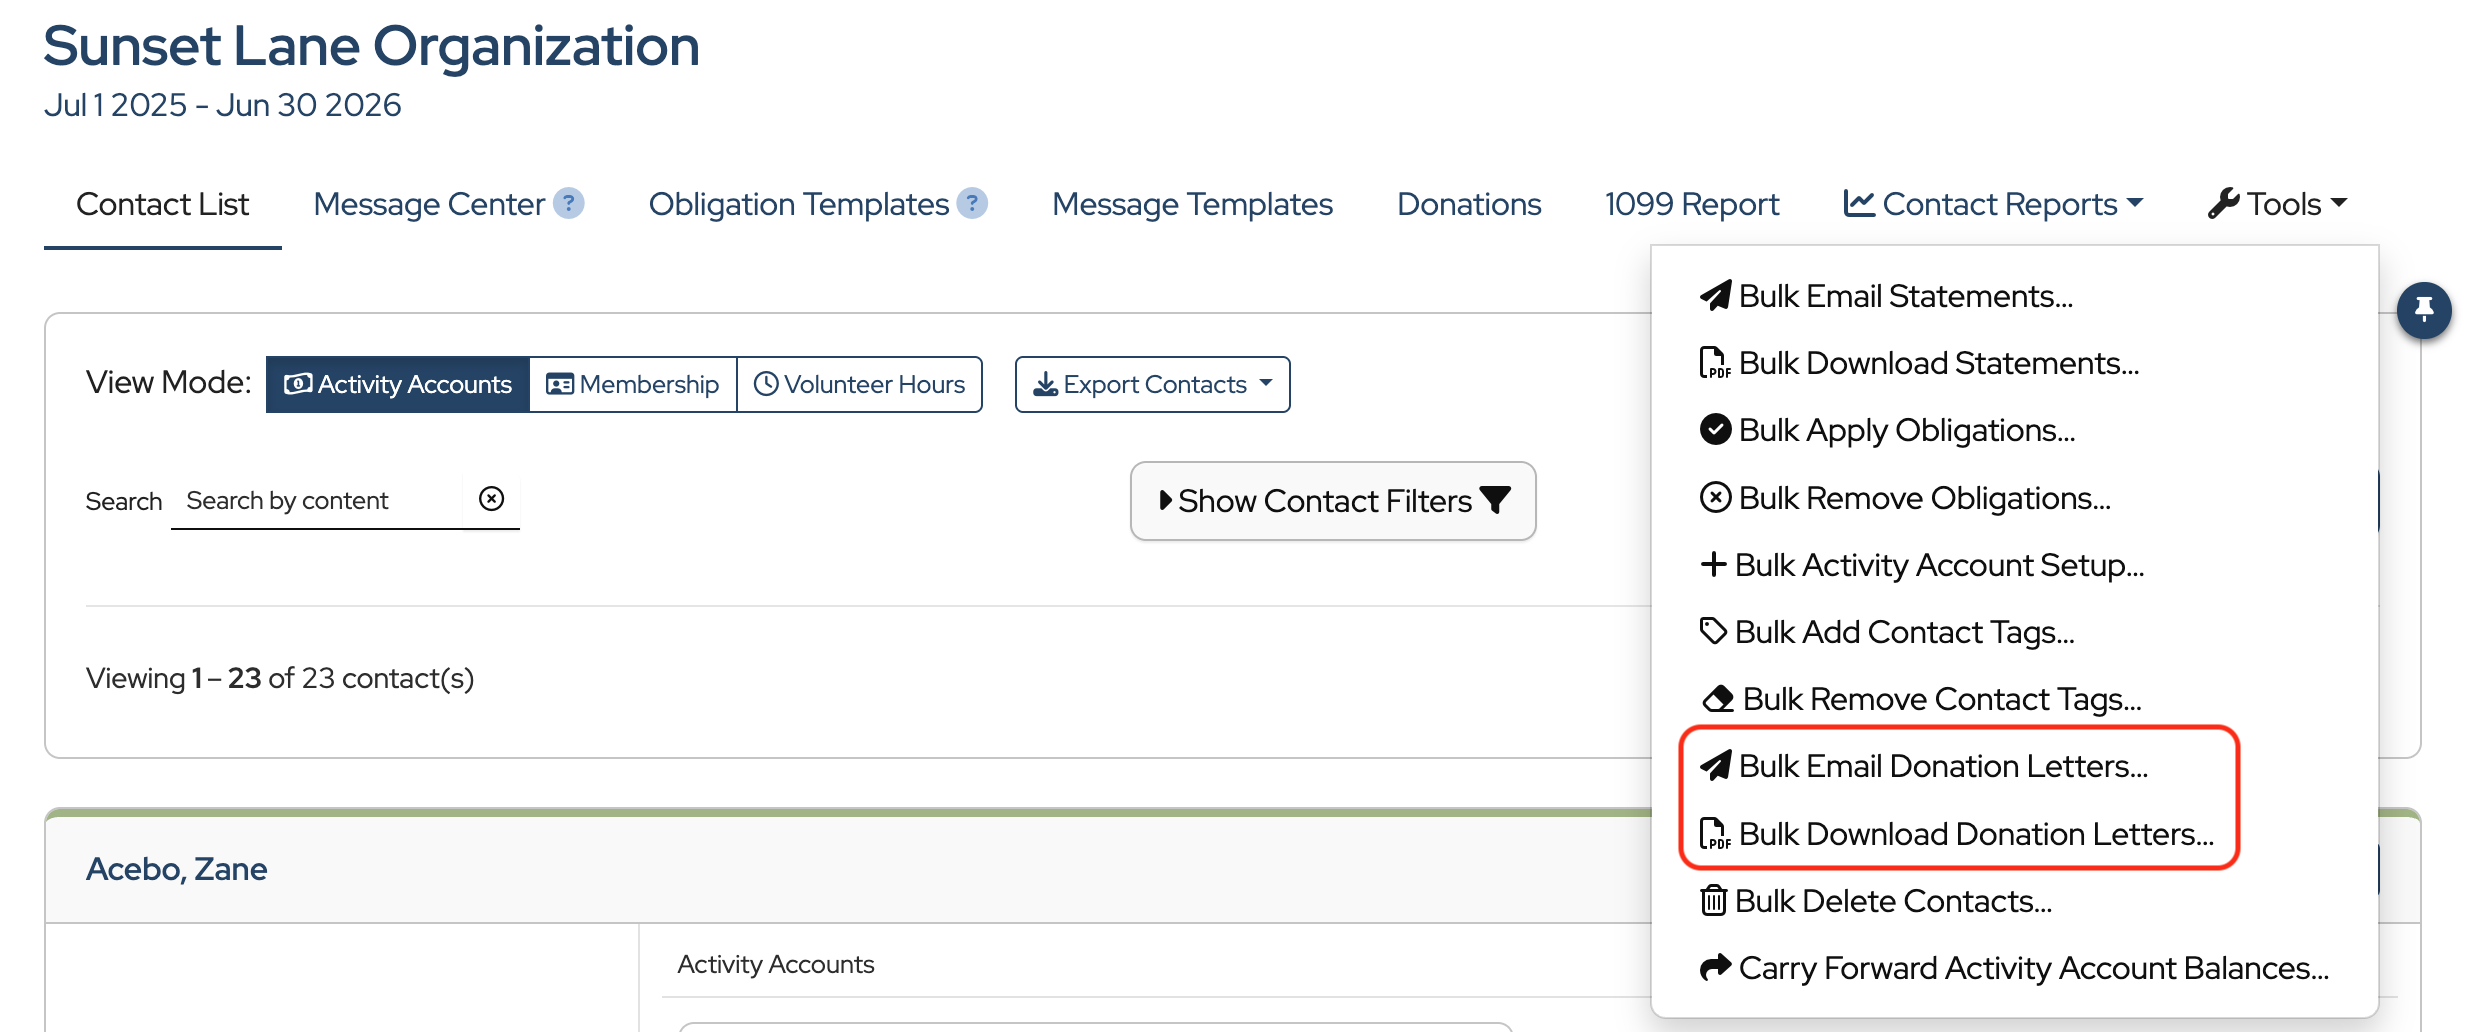Image resolution: width=2468 pixels, height=1032 pixels.
Task: Clear the search field with x icon
Action: [x=491, y=499]
